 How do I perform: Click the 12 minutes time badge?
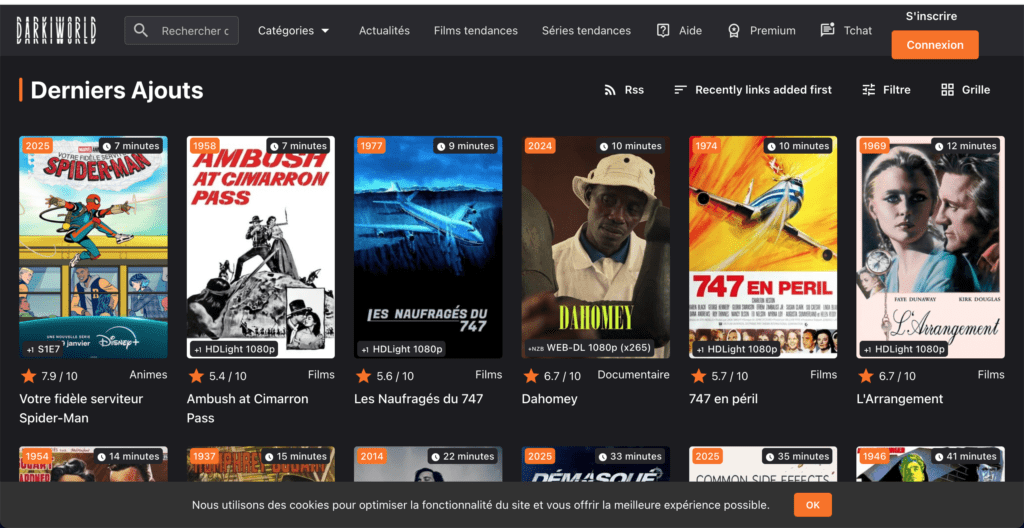[x=967, y=146]
